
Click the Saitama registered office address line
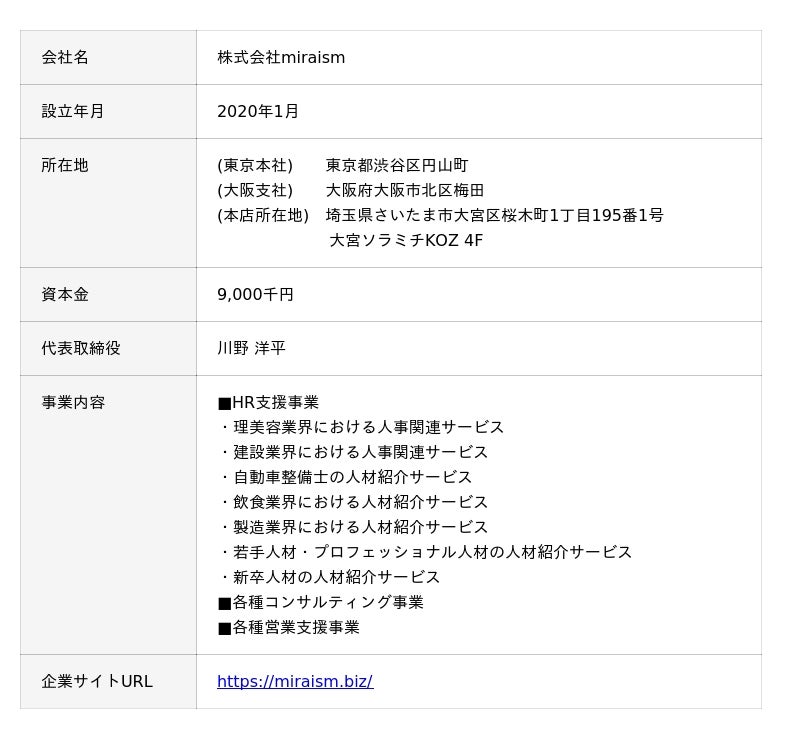click(x=440, y=216)
